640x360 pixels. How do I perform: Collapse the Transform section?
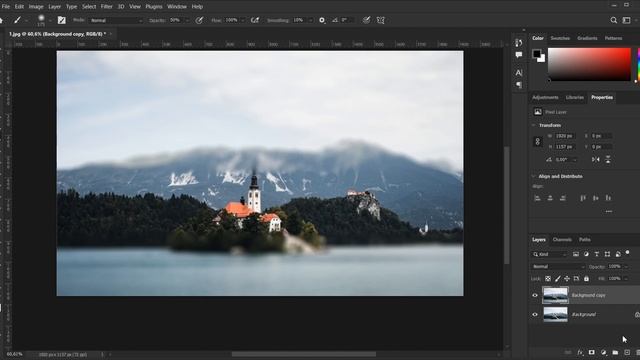coord(533,125)
